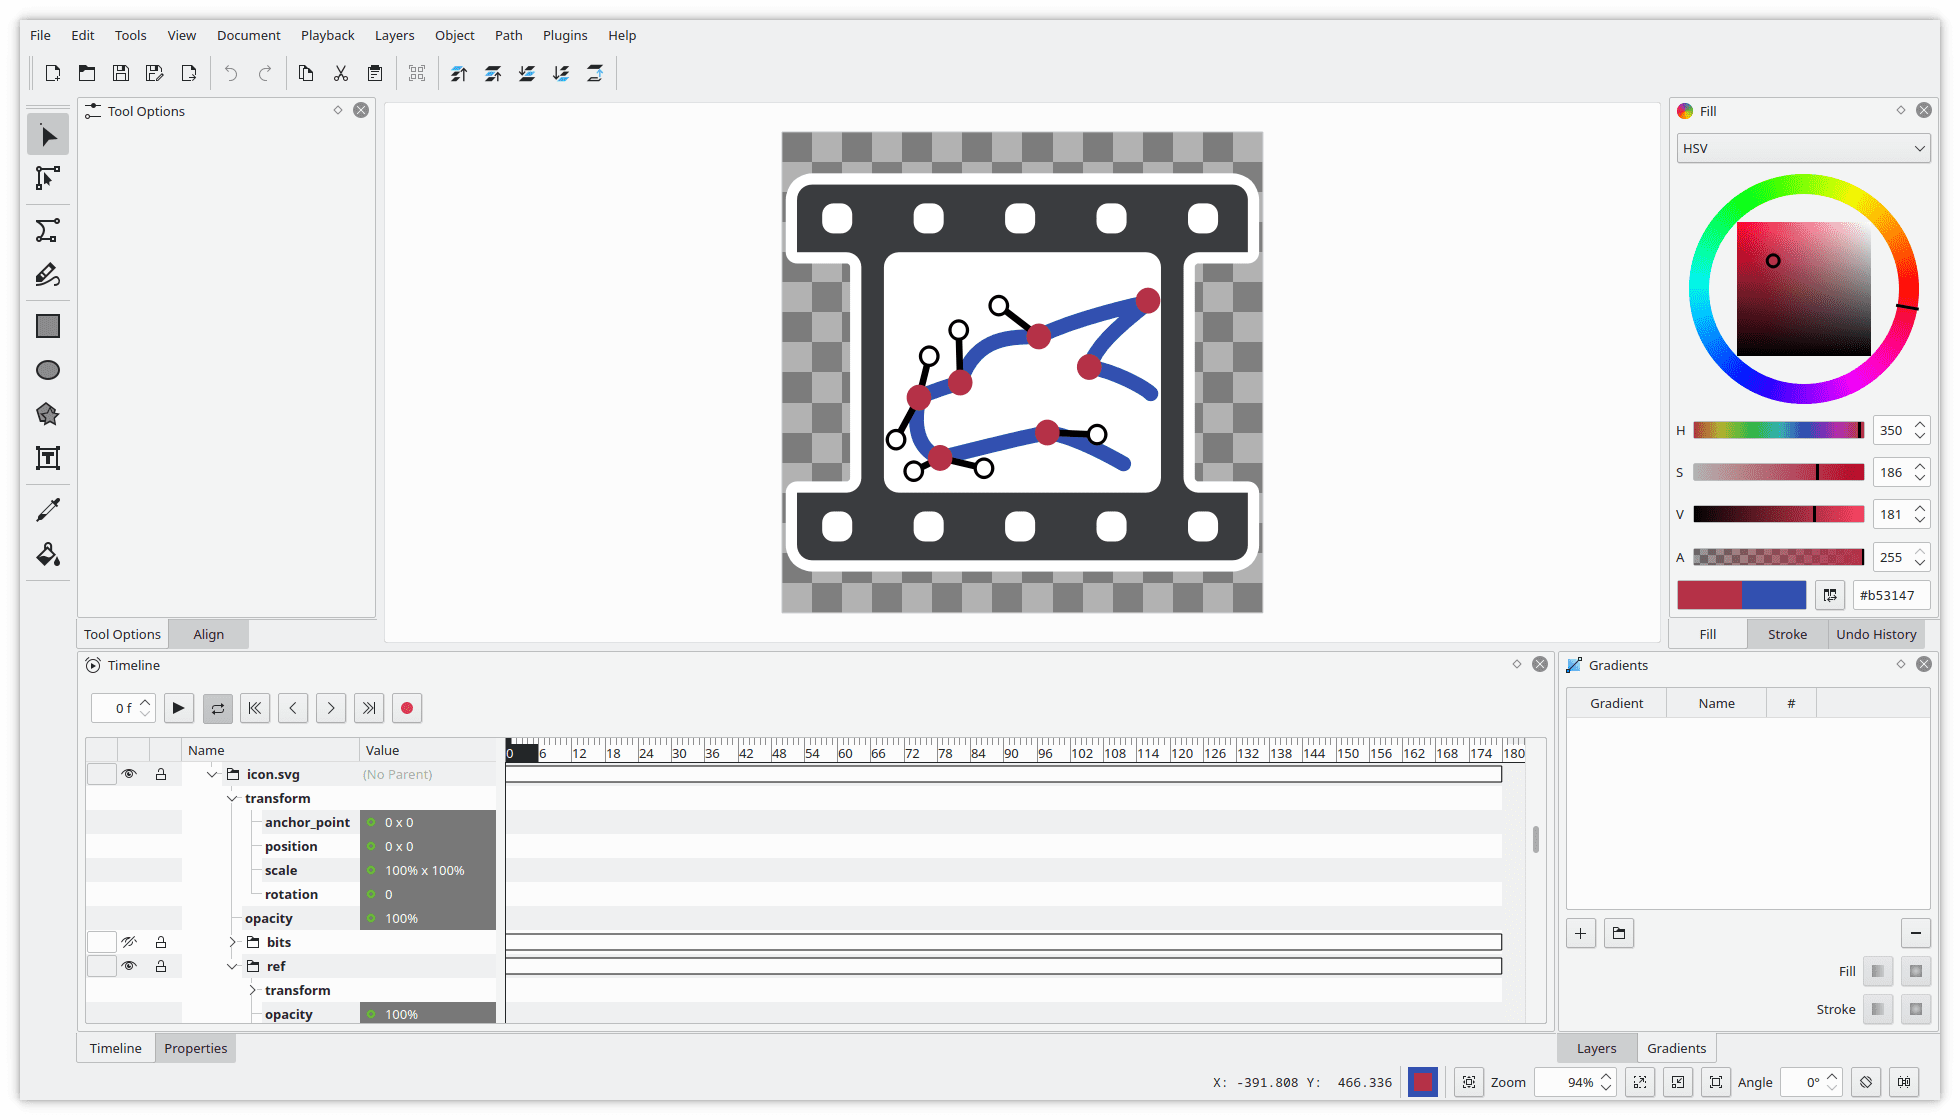Select the Circle tool

pyautogui.click(x=48, y=370)
